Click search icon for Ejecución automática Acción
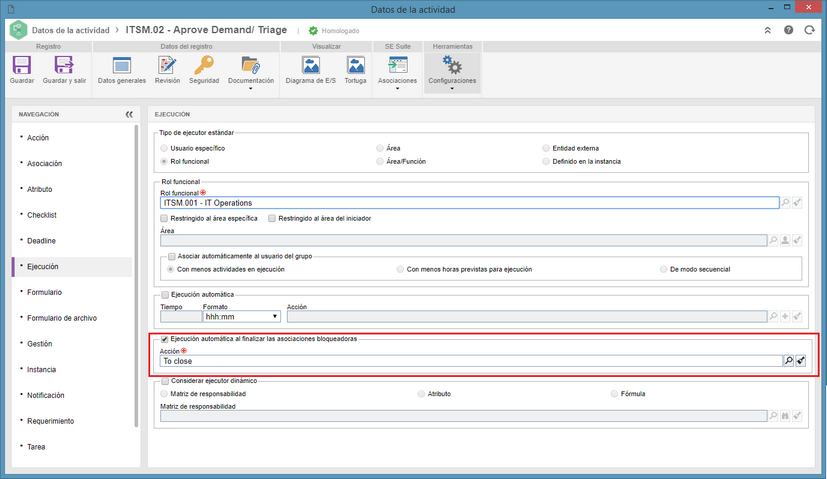The width and height of the screenshot is (827, 479). pyautogui.click(x=773, y=316)
